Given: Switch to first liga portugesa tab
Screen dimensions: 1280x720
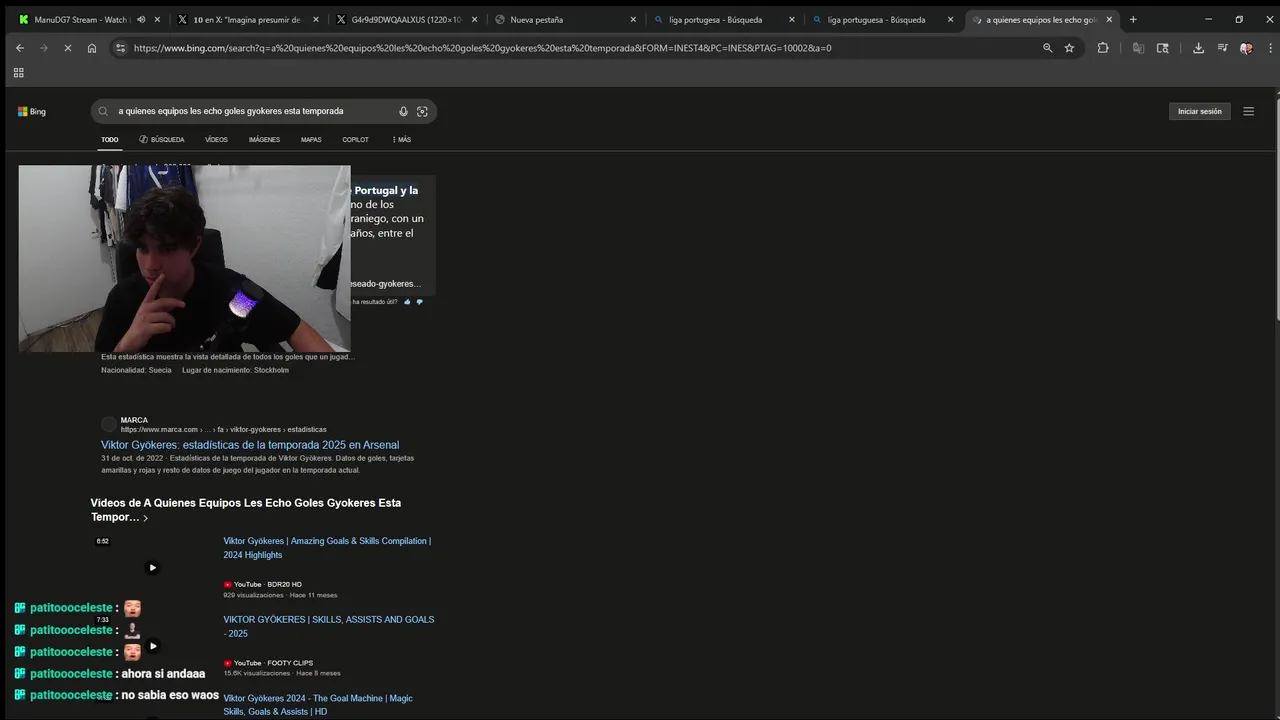Looking at the screenshot, I should coord(724,19).
